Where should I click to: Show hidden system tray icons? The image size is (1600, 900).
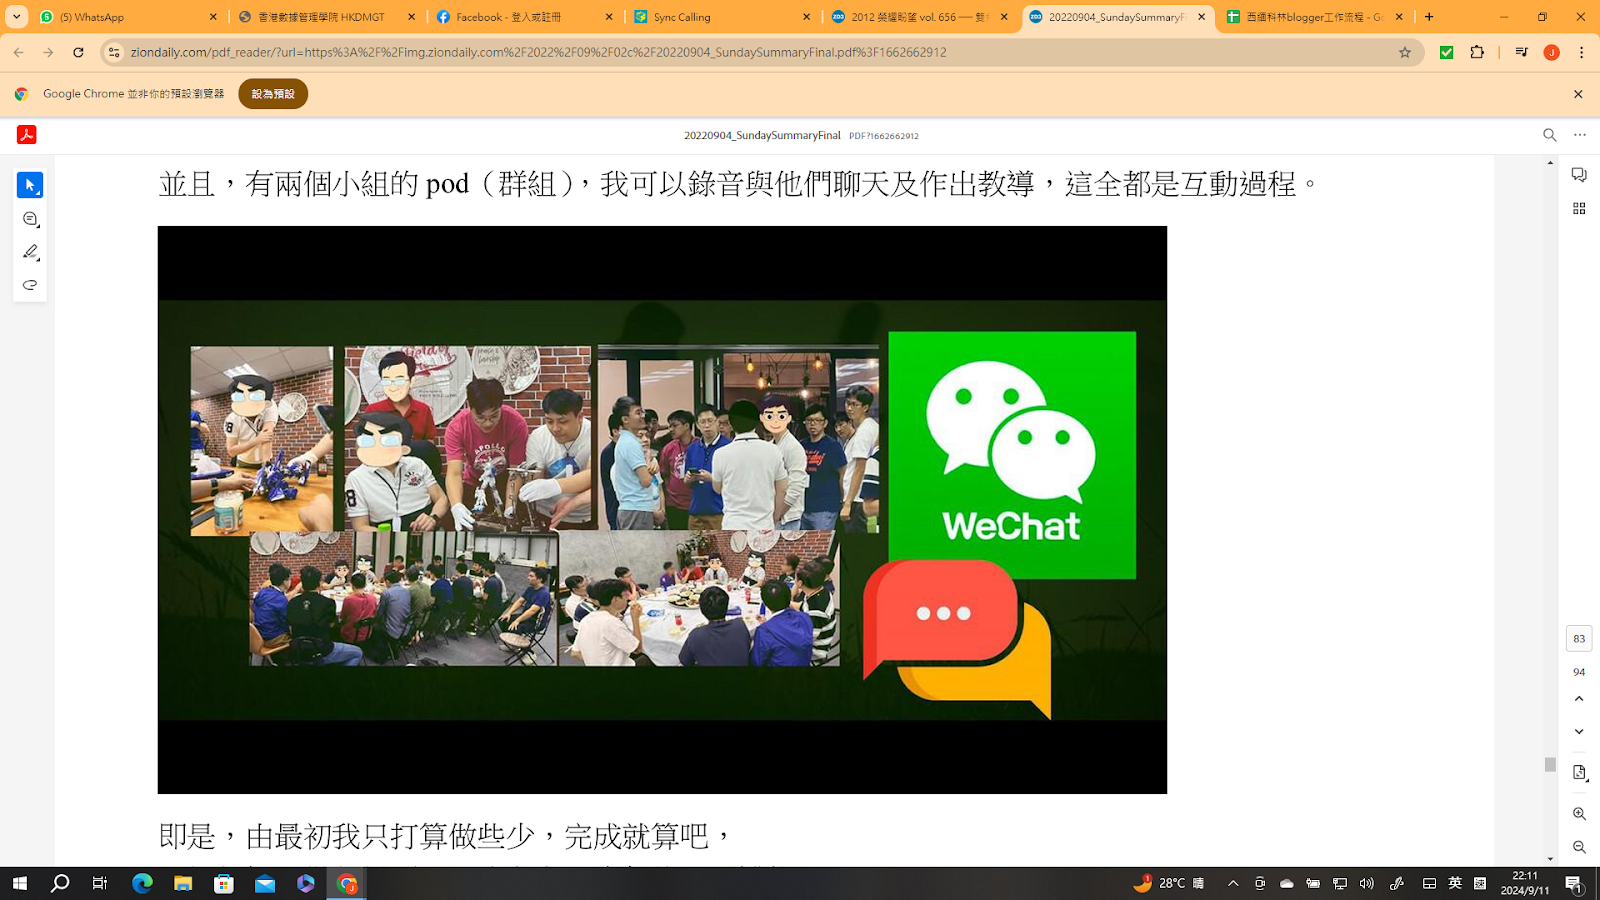pyautogui.click(x=1233, y=883)
